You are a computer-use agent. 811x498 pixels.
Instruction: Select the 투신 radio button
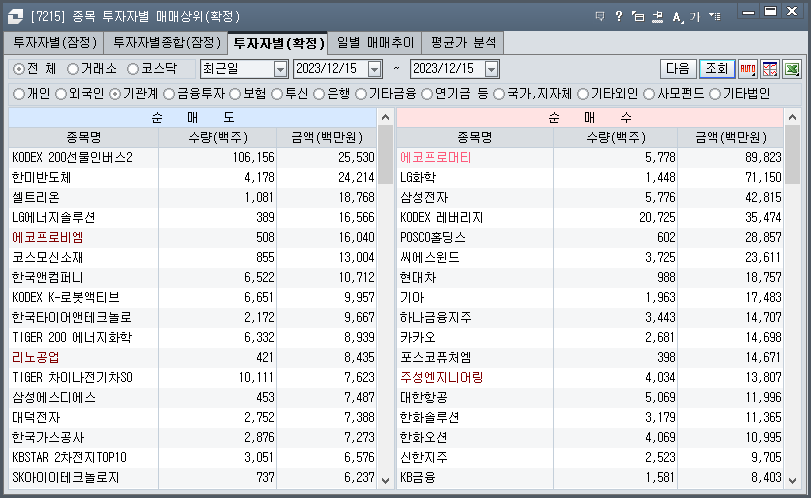277,94
